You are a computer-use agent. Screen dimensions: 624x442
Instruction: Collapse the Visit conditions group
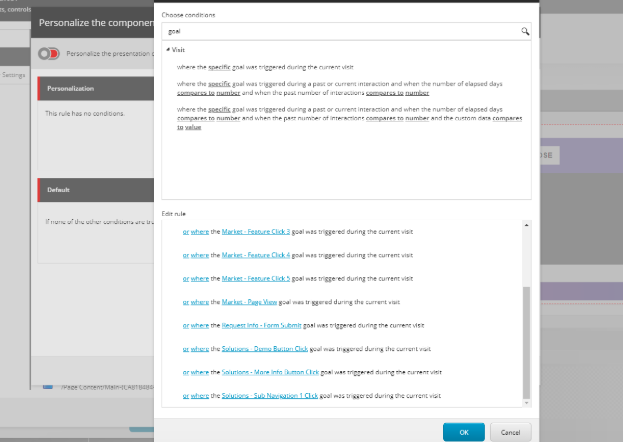[168, 50]
